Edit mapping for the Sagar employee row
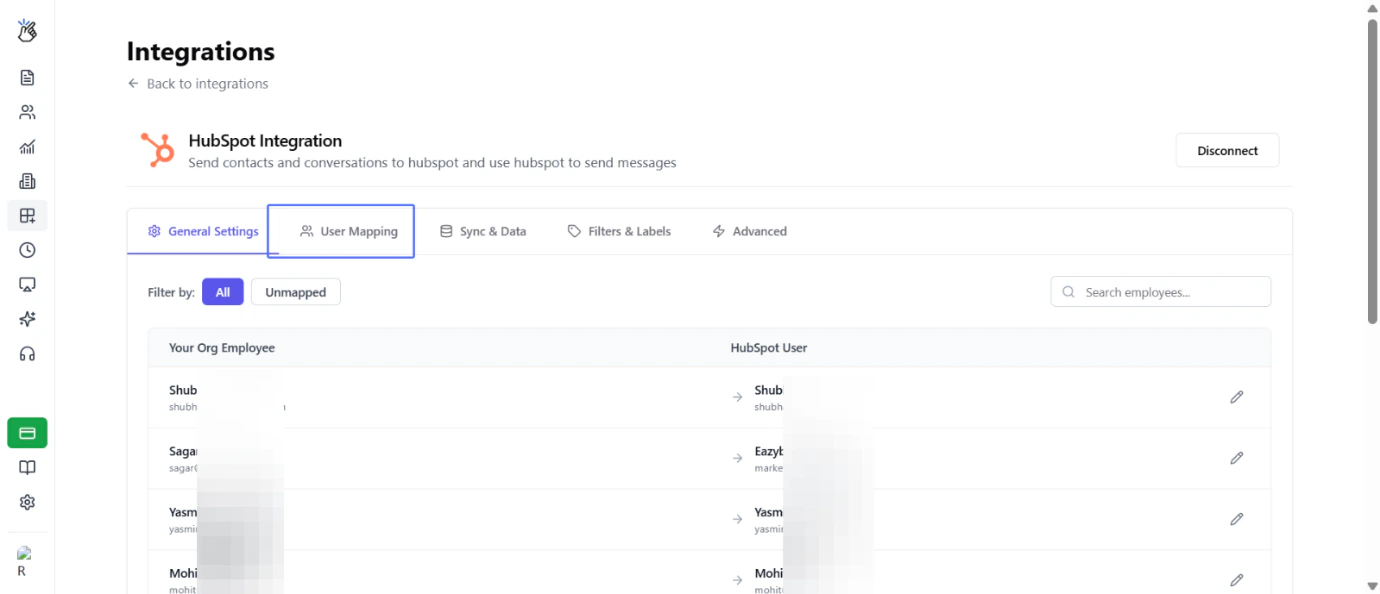Viewport: 1380px width, 594px height. pyautogui.click(x=1237, y=458)
